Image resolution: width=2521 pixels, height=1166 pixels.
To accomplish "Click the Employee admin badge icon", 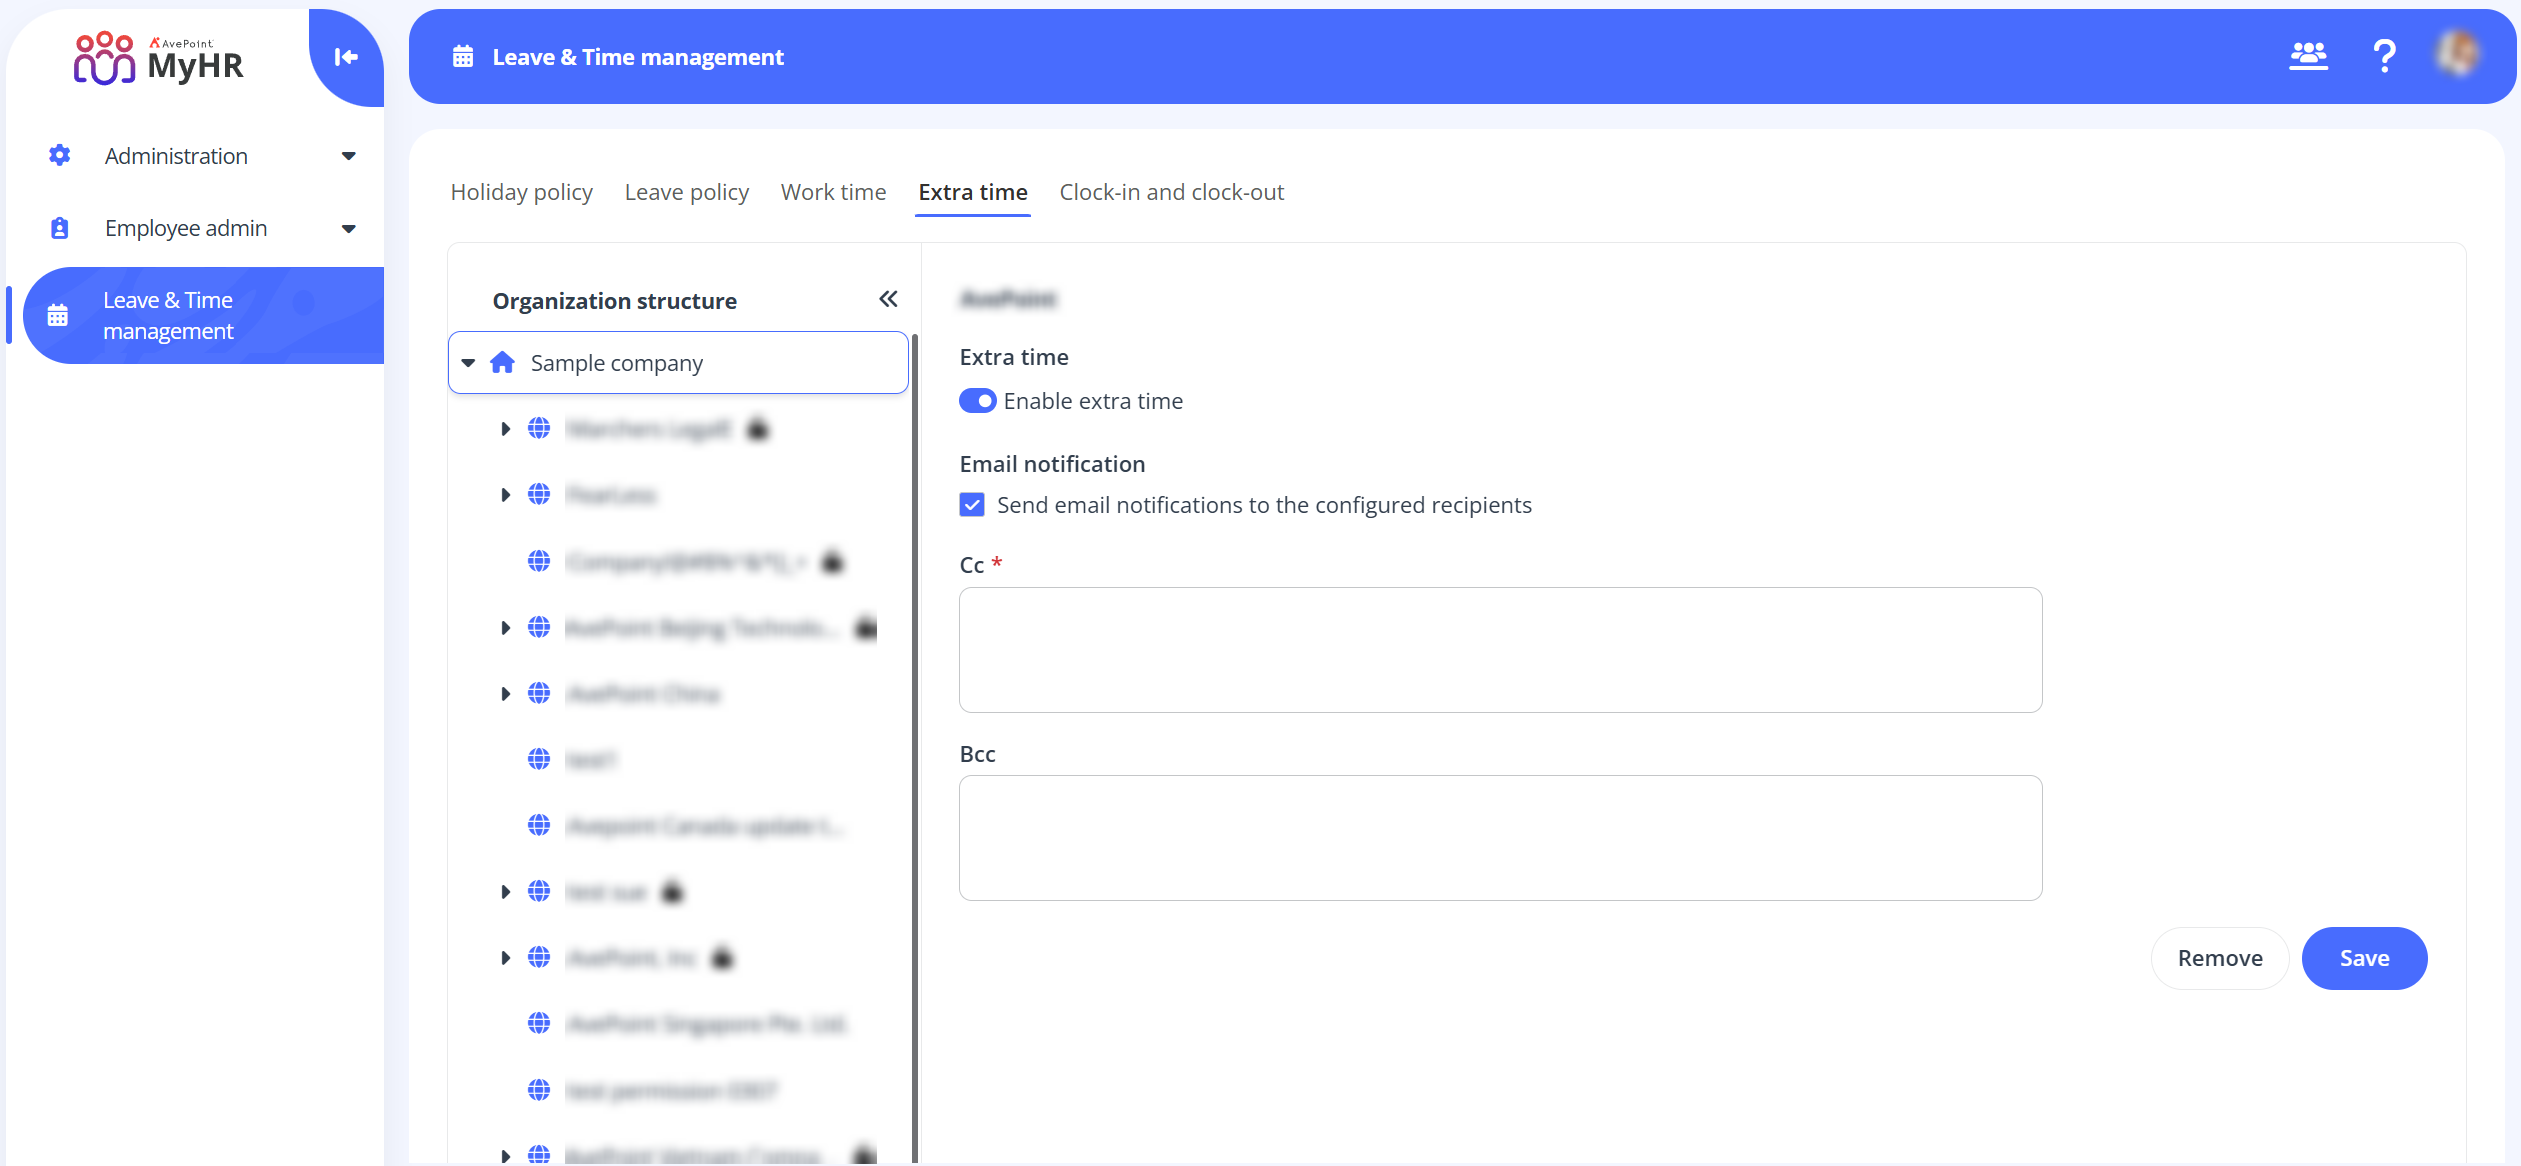I will pos(60,228).
